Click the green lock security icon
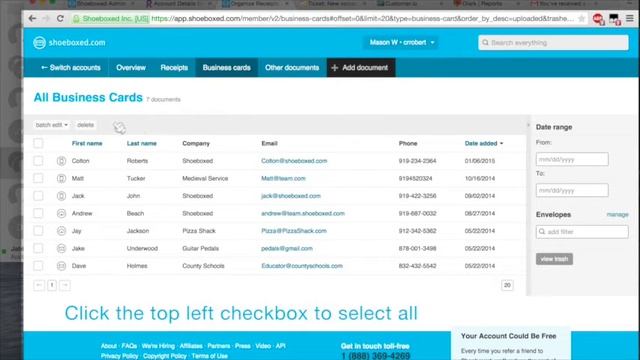Screen dimensions: 640x360 76,19
